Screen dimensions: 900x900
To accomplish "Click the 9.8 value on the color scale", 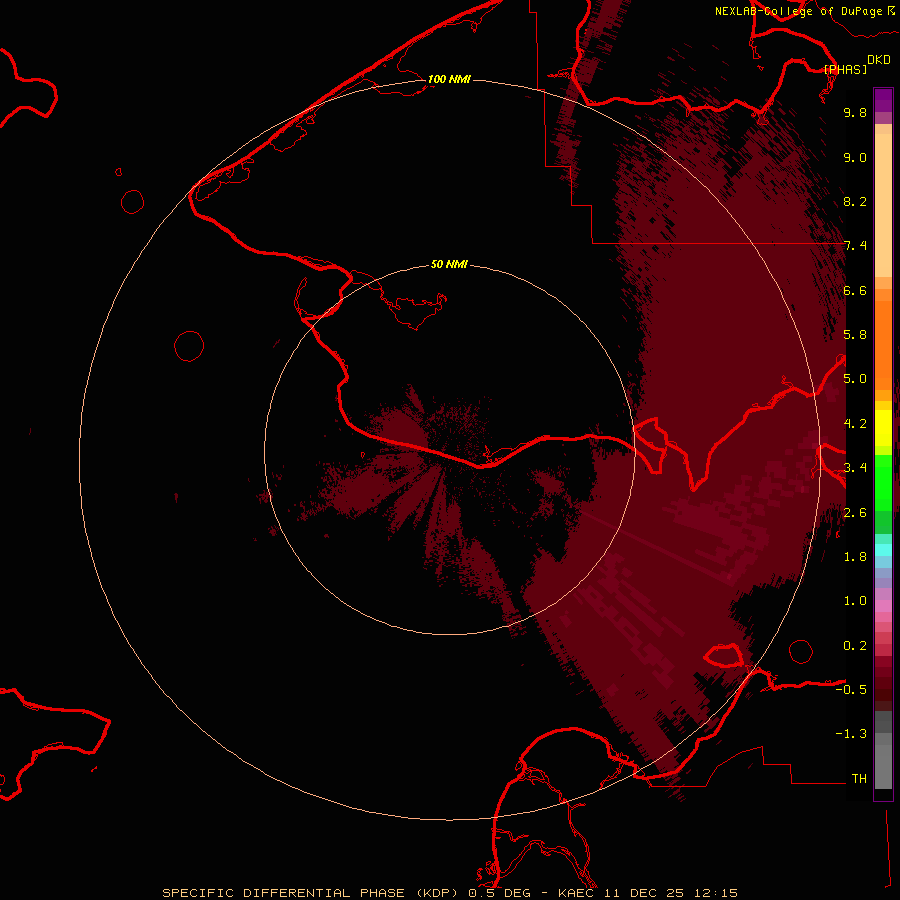I will (x=855, y=112).
